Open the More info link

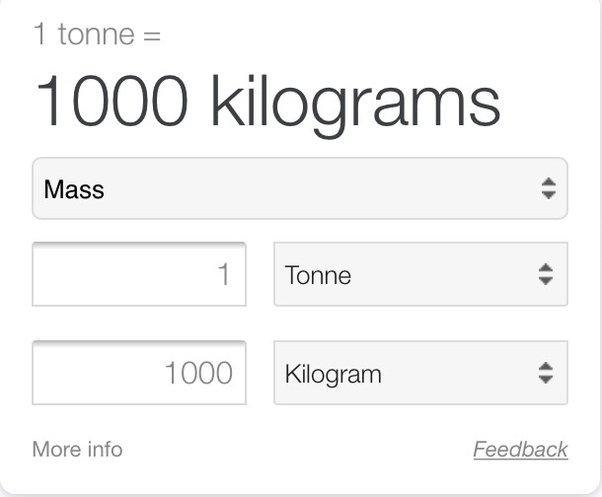pos(78,449)
